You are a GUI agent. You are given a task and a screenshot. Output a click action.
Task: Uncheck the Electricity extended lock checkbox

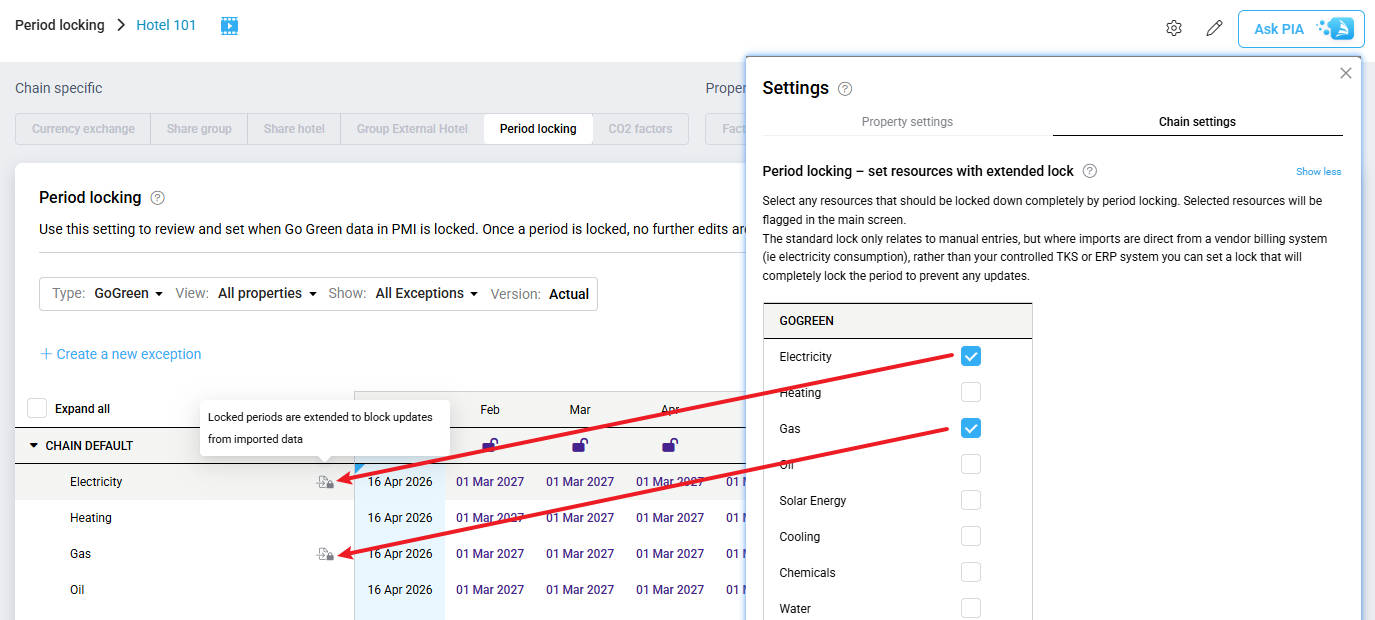[970, 356]
